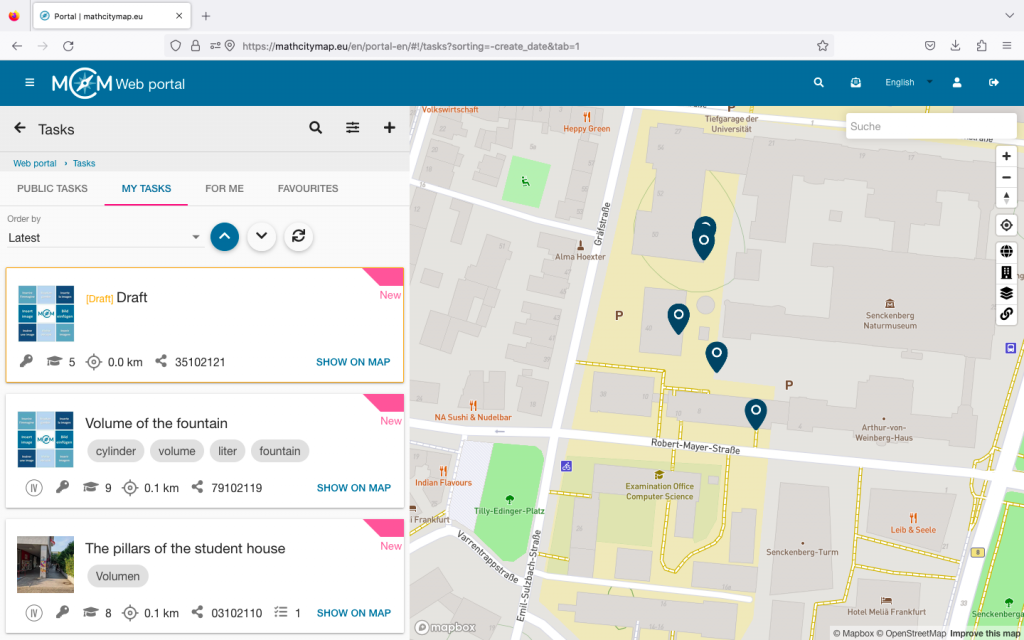
Task: Add a new task with plus icon
Action: click(390, 128)
